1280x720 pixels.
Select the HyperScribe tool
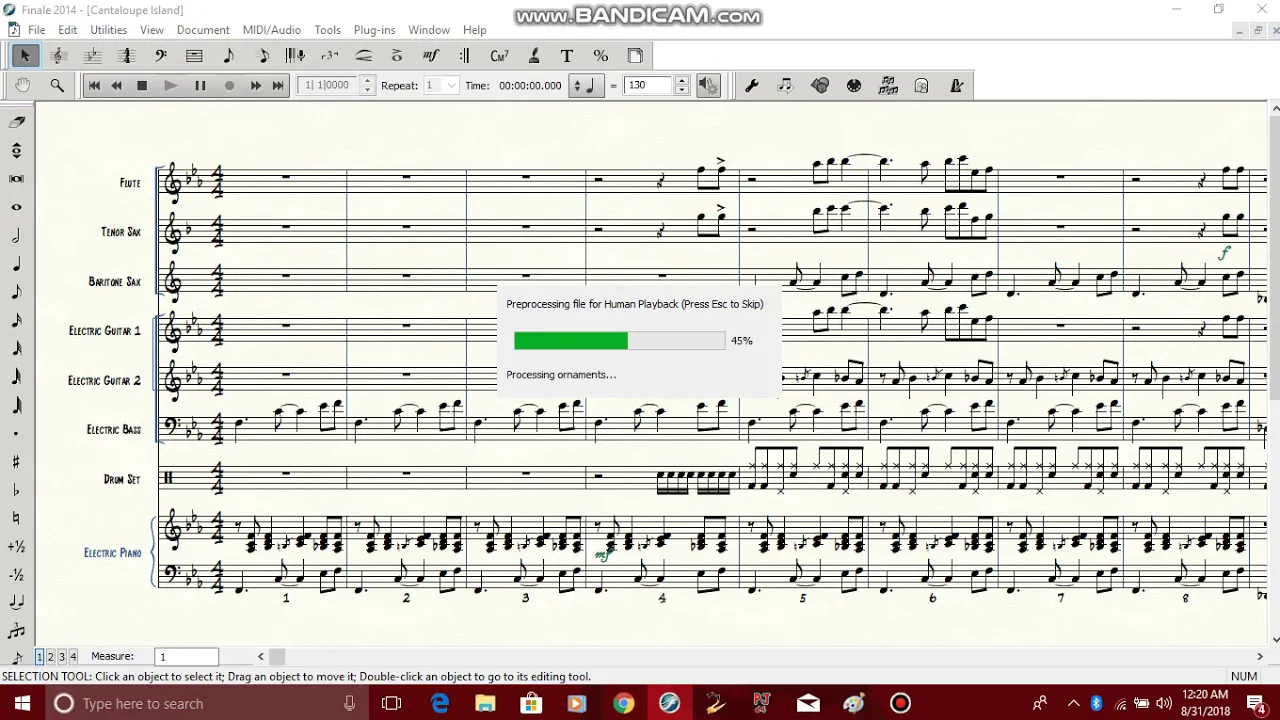(x=296, y=56)
